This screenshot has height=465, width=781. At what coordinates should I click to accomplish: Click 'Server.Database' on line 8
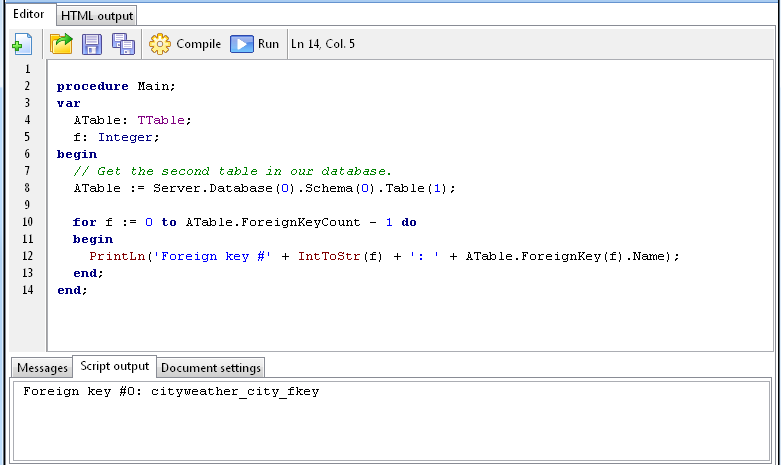point(213,188)
